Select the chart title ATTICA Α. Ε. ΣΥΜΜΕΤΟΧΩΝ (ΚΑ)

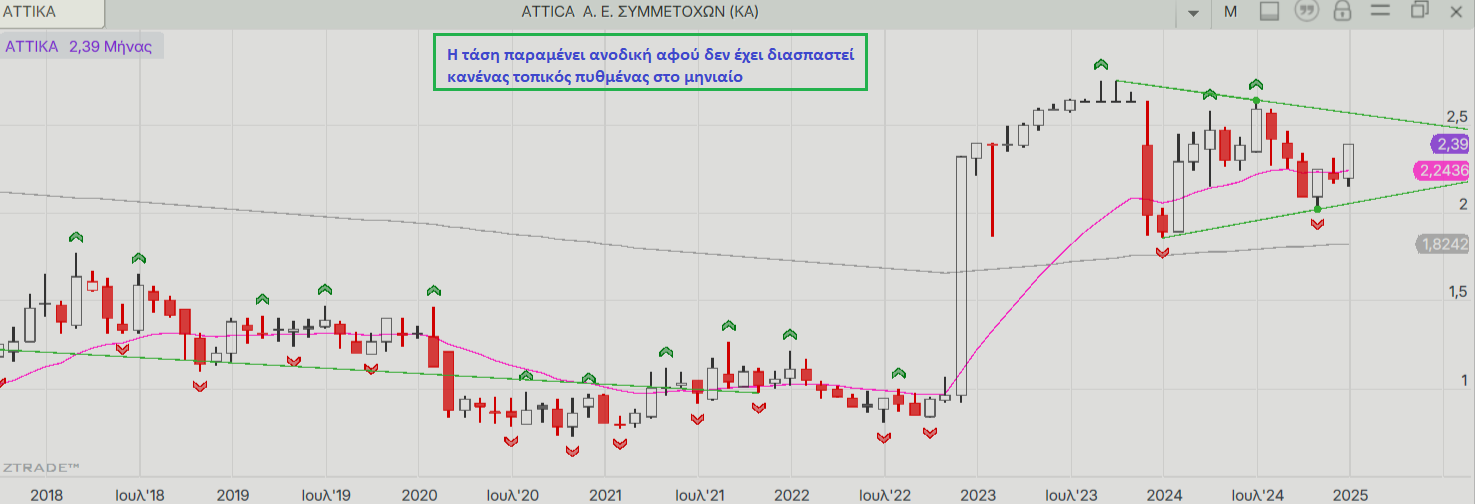click(640, 12)
